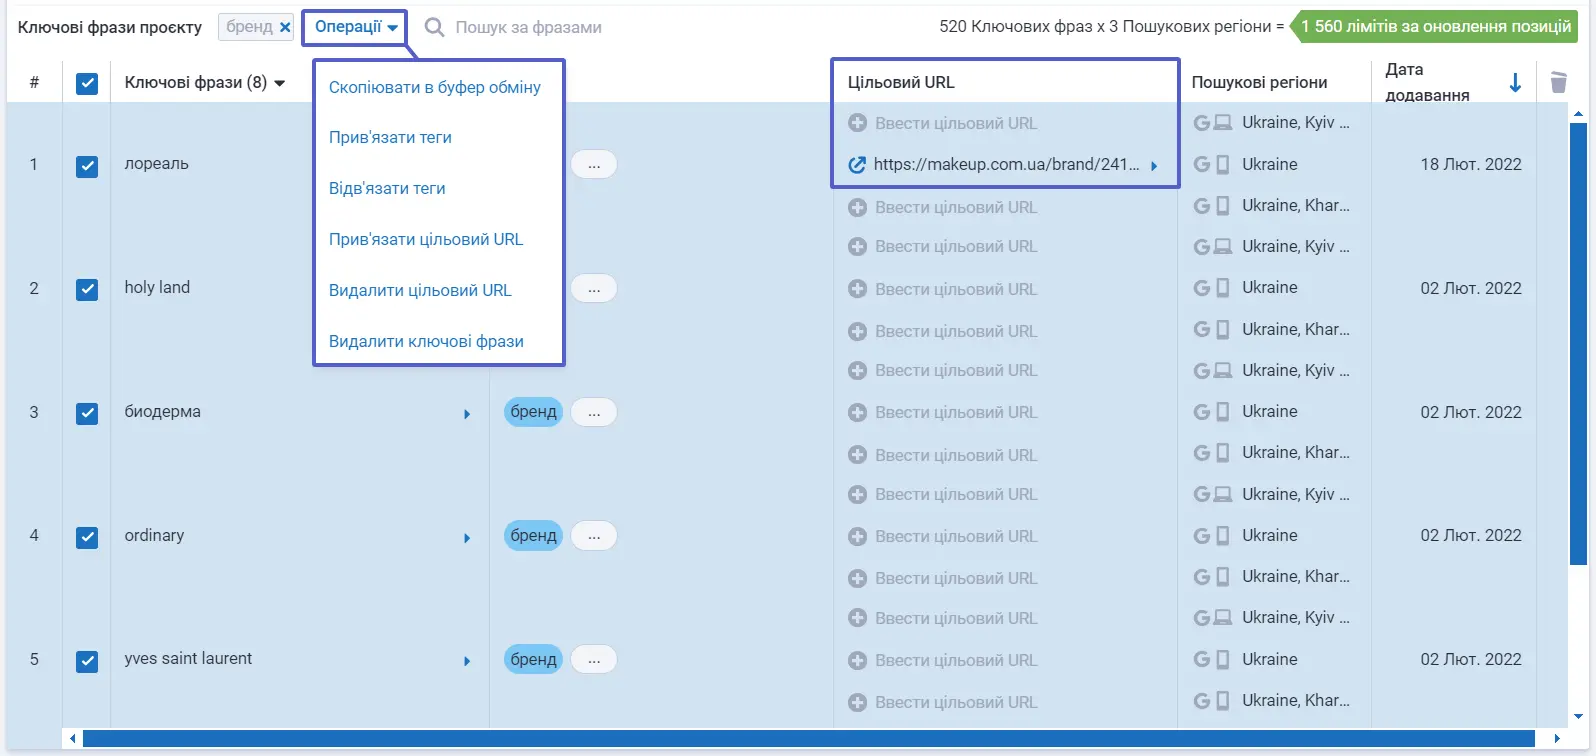Image resolution: width=1596 pixels, height=756 pixels.
Task: Click the "Дата додавання" column header label
Action: 1427,82
